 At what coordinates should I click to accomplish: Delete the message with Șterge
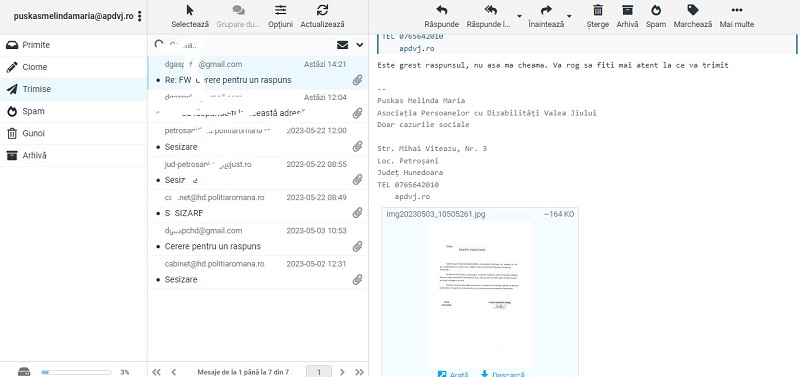pyautogui.click(x=598, y=16)
